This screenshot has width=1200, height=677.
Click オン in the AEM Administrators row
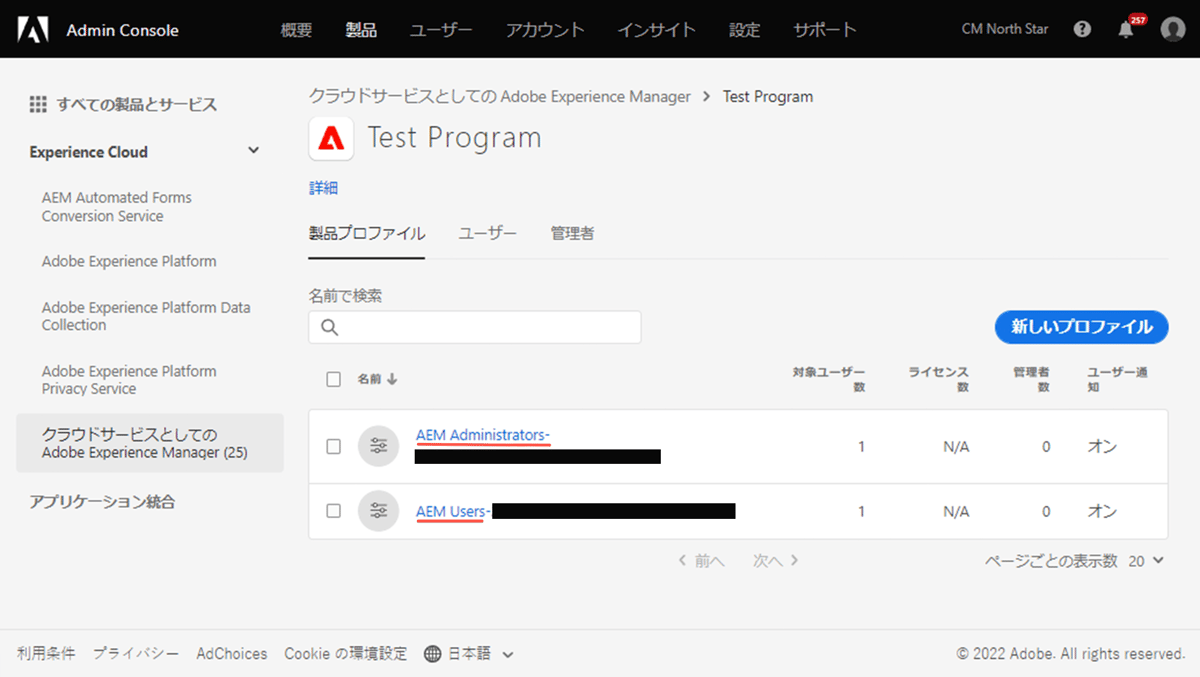pos(1102,447)
